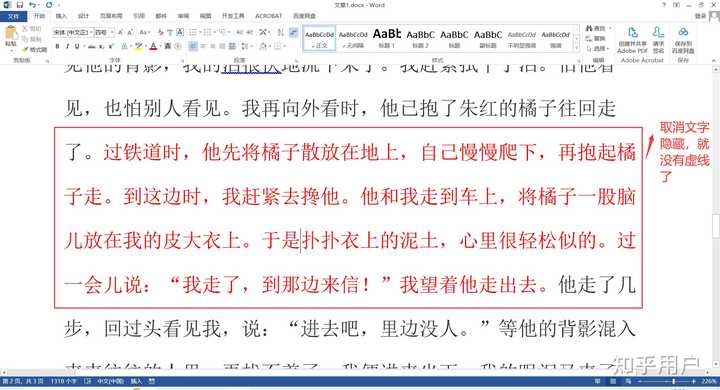Image resolution: width=720 pixels, height=390 pixels.
Task: Click the Clear Formatting eraser icon
Action: click(x=160, y=32)
